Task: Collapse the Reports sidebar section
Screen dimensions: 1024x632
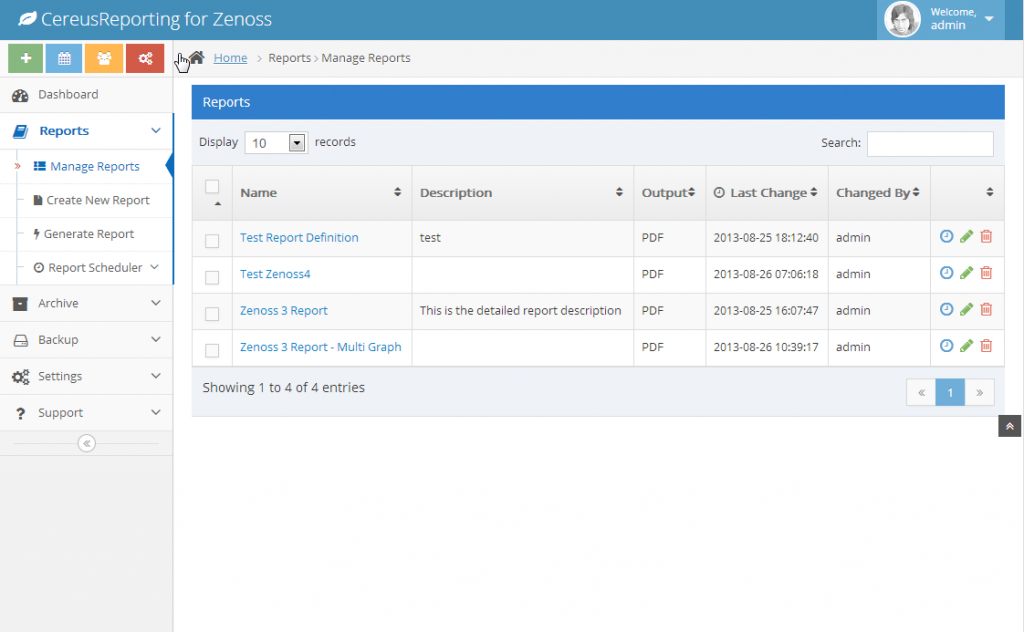Action: pyautogui.click(x=86, y=131)
